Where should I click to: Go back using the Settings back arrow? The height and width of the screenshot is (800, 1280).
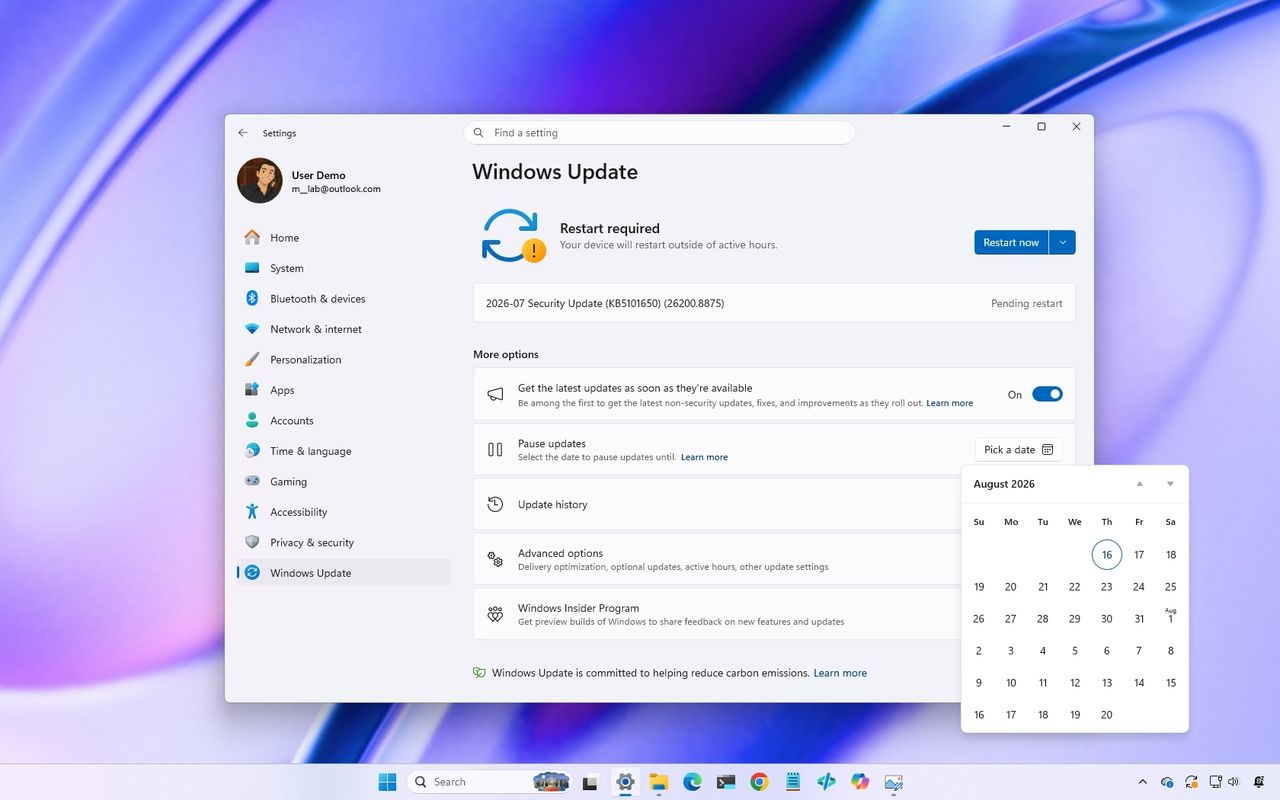pyautogui.click(x=243, y=133)
